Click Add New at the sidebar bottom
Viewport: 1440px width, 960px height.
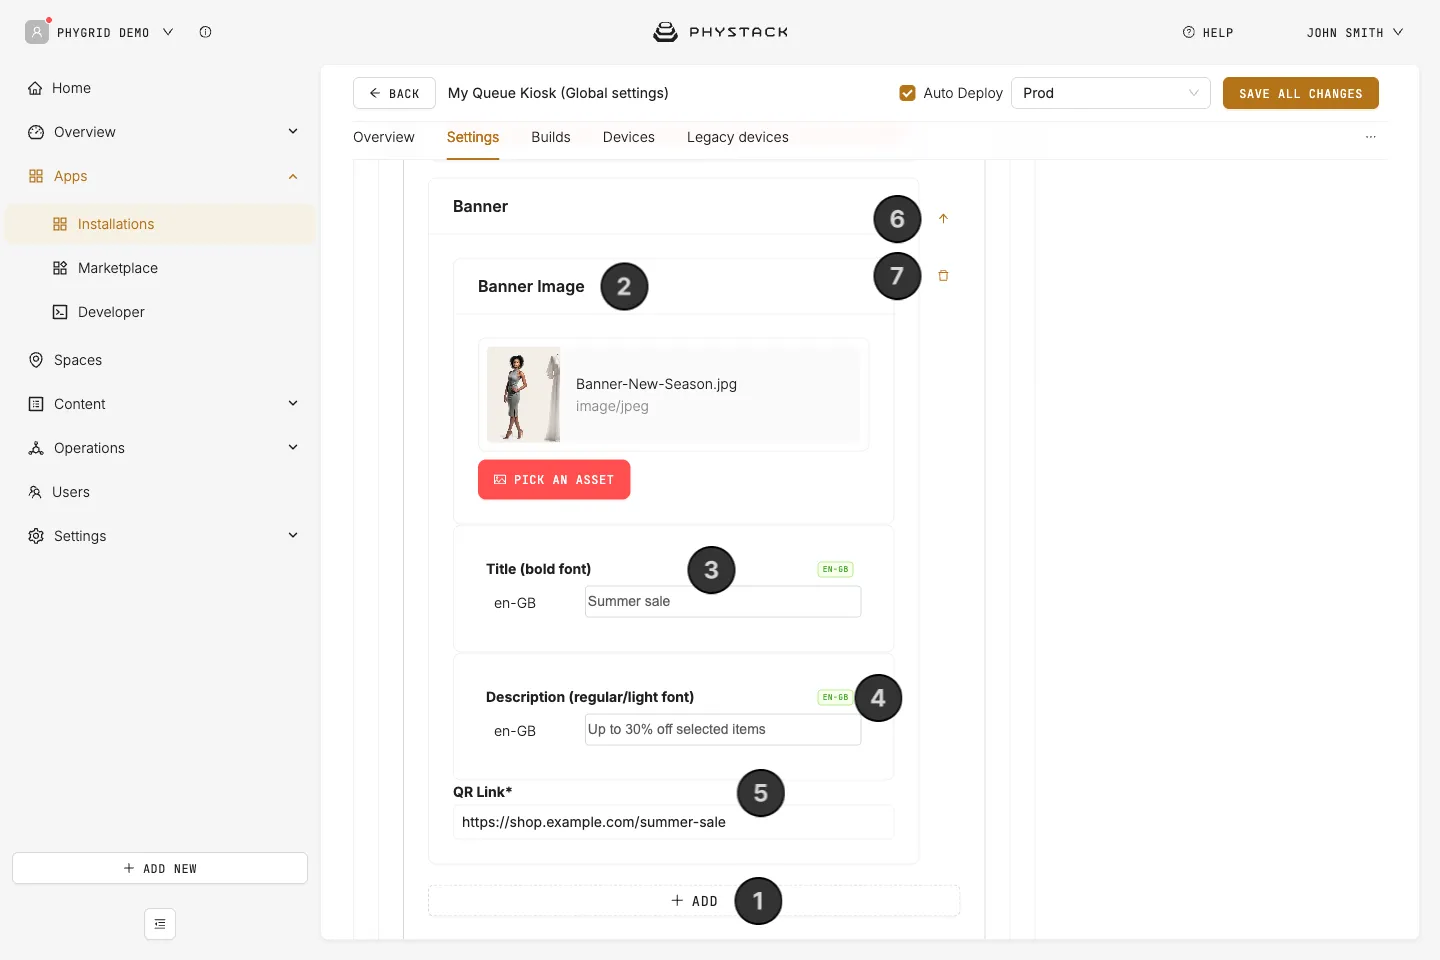[x=160, y=868]
